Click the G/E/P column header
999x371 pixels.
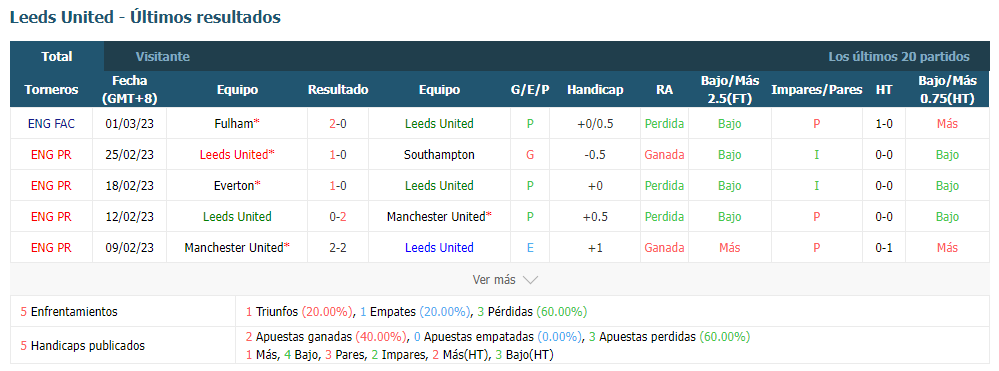click(529, 90)
